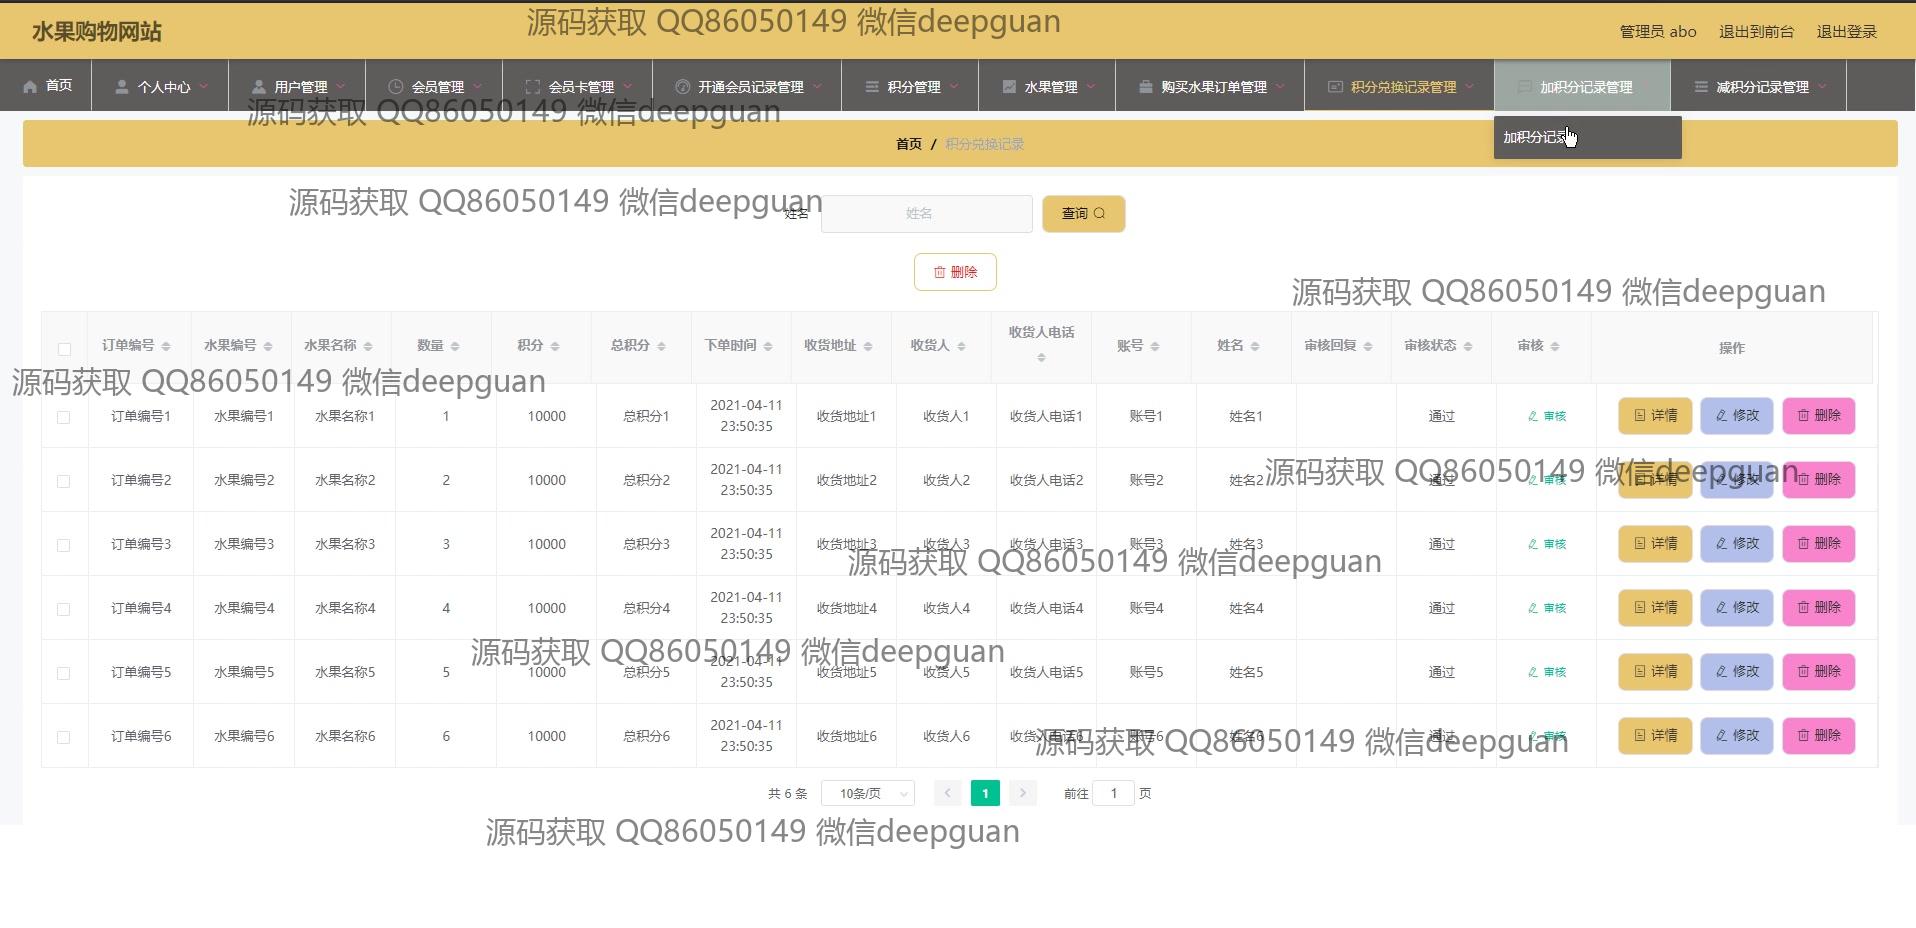This screenshot has height=928, width=1916.
Task: Click the pink 删除 button for 订单编号3
Action: [x=1818, y=544]
